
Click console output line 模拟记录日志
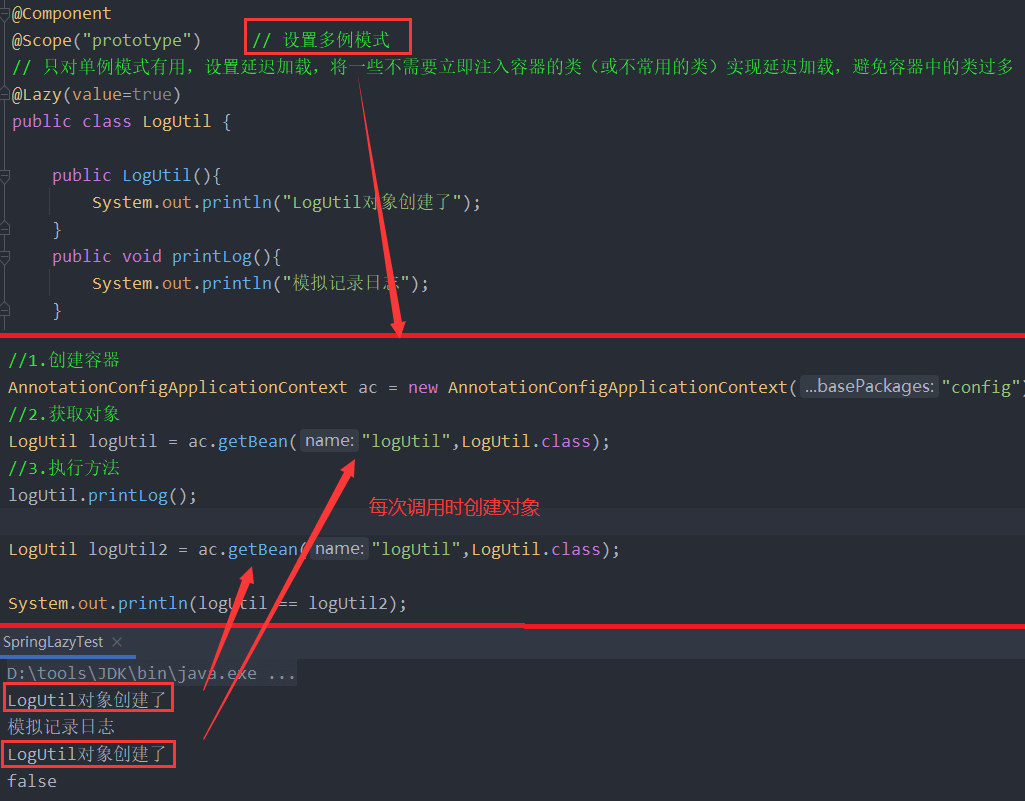[61, 727]
